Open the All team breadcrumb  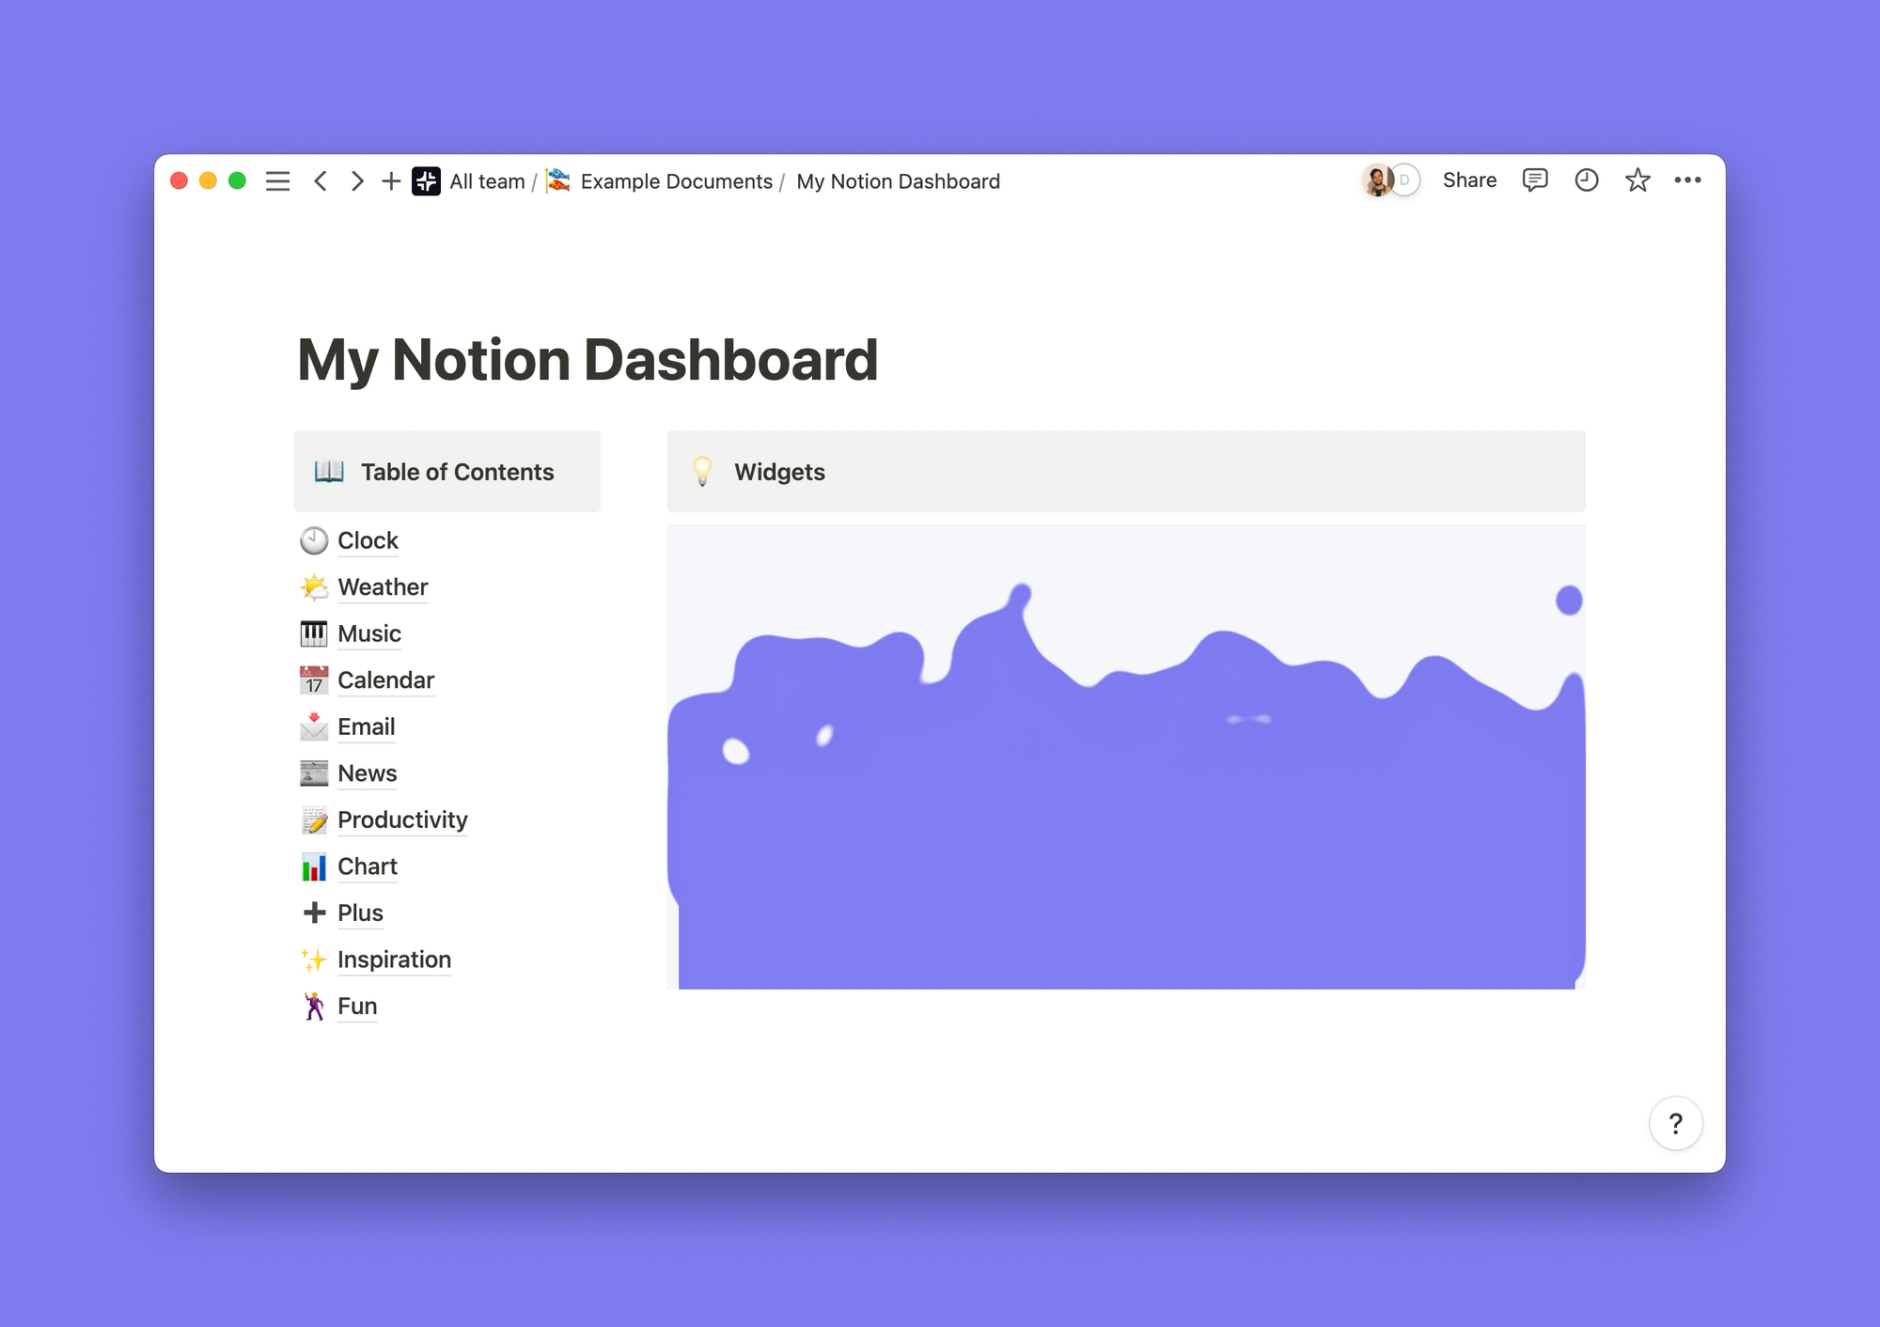click(x=487, y=181)
